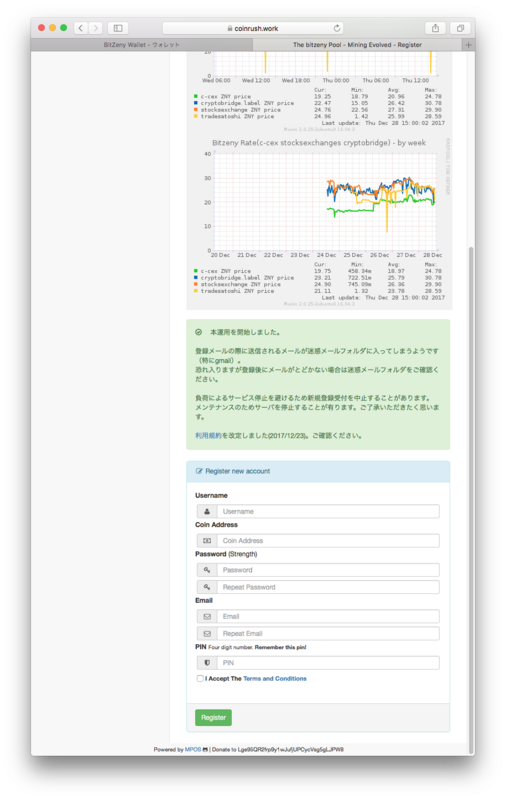The width and height of the screenshot is (506, 800).
Task: Click the envelope icon beside Repeat Email
Action: pyautogui.click(x=207, y=634)
